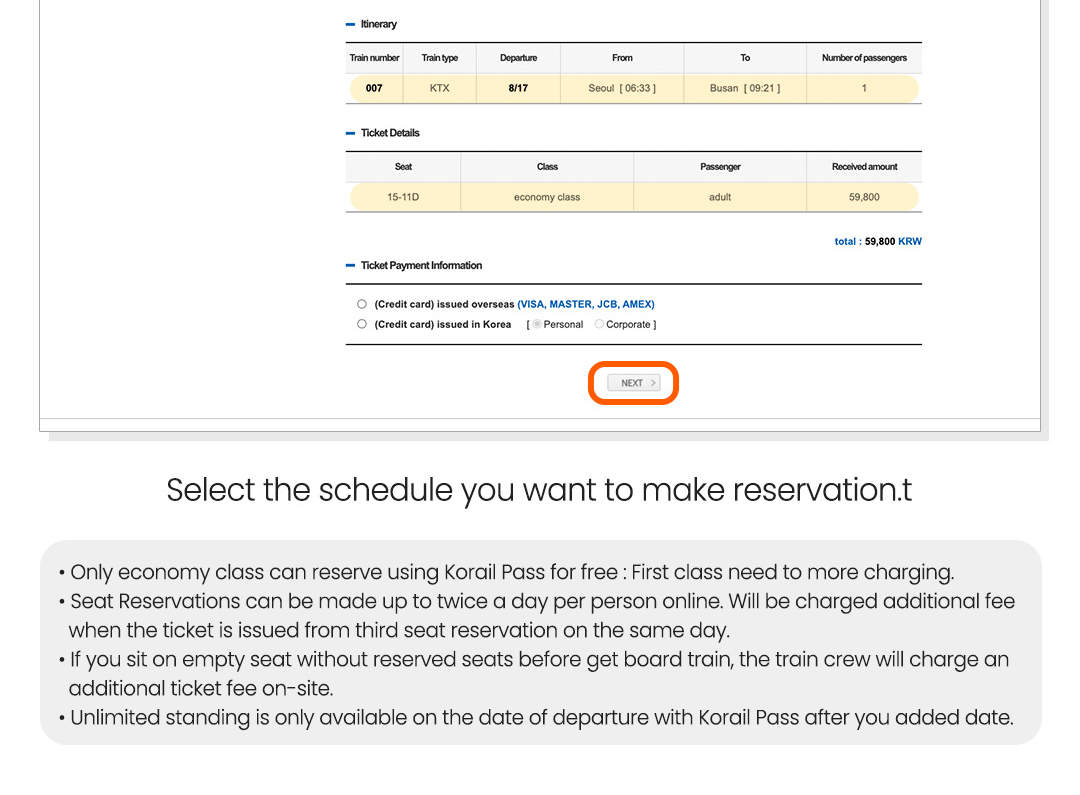Click the total 59,800 KRW text
The height and width of the screenshot is (795, 1080).
pyautogui.click(x=877, y=242)
